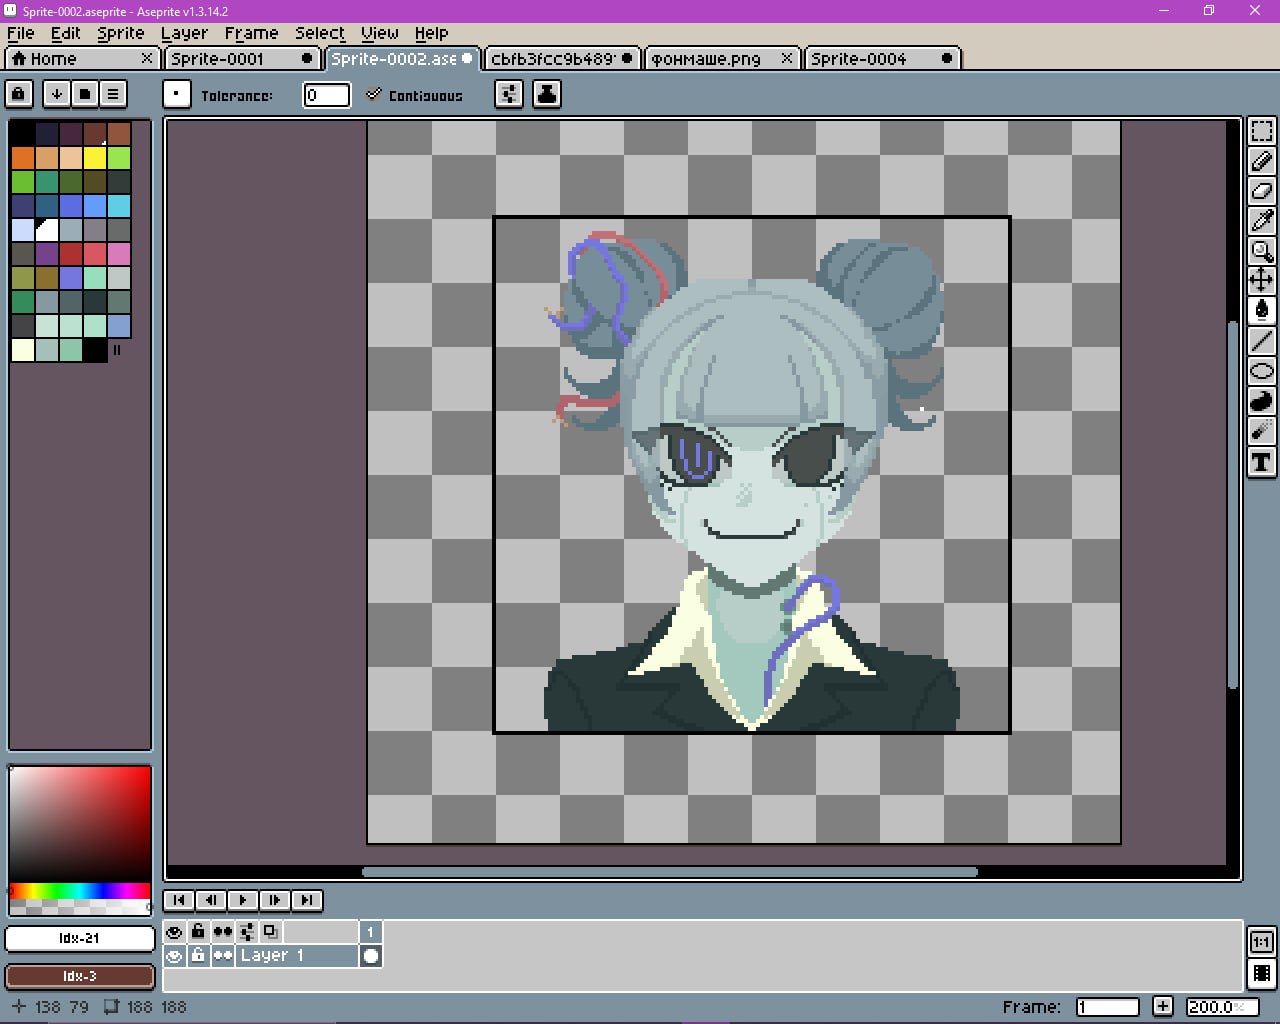
Task: Choose the Eraser tool
Action: [x=1261, y=191]
